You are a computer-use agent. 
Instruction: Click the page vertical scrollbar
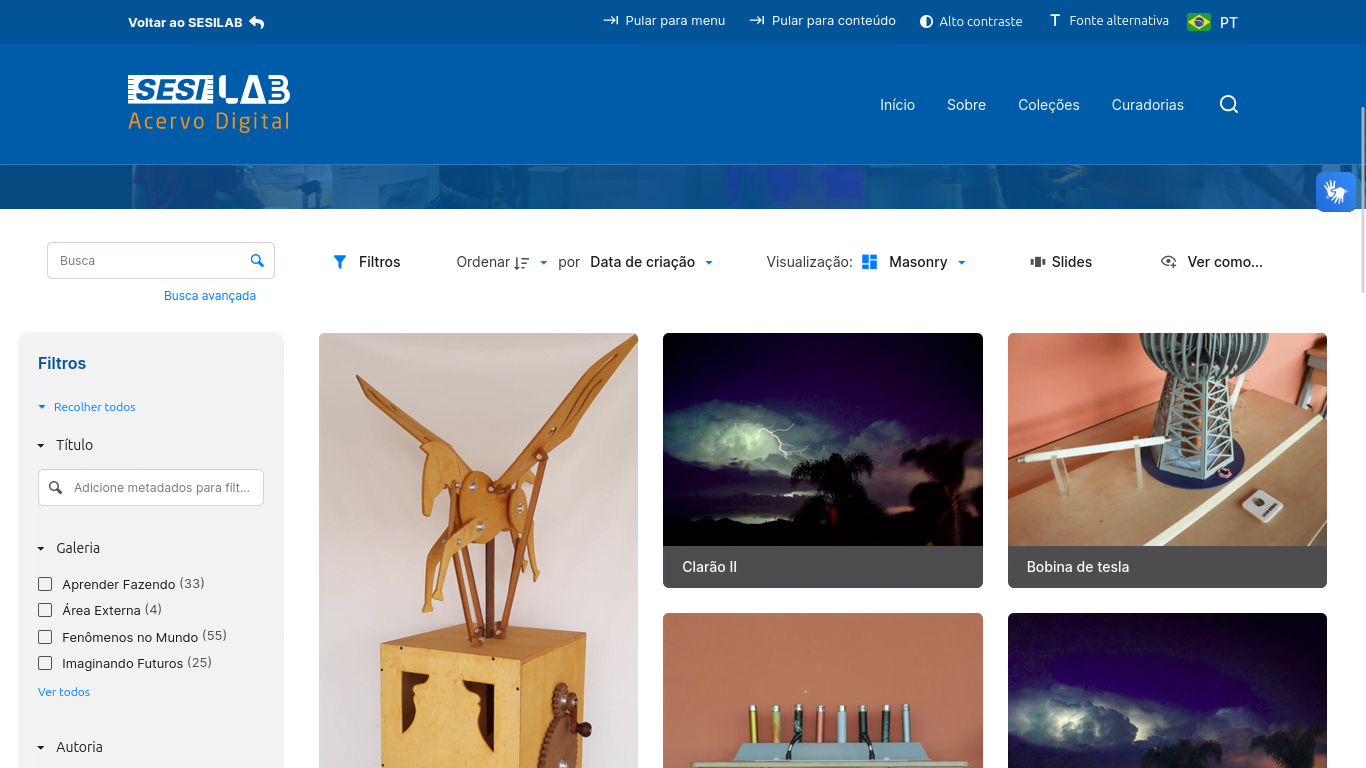(x=1362, y=198)
